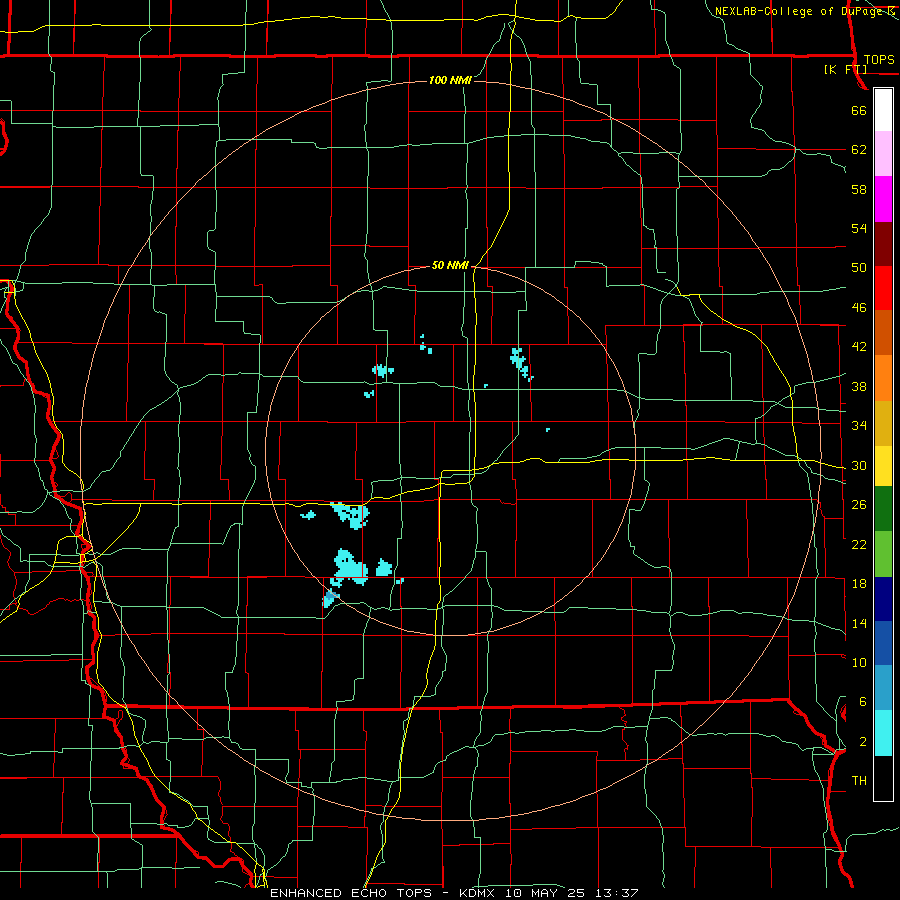The image size is (900, 900).
Task: Click the navy blue legend swatch
Action: (x=883, y=599)
